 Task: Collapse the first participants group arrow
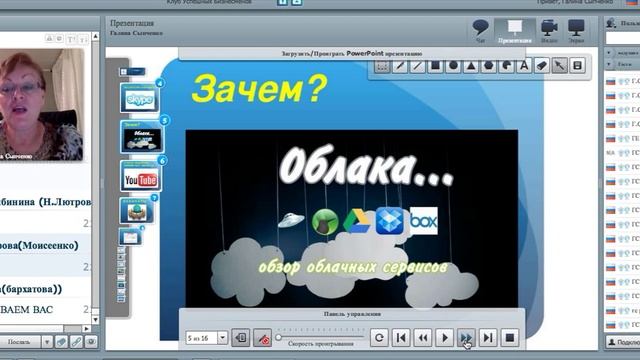coord(609,53)
